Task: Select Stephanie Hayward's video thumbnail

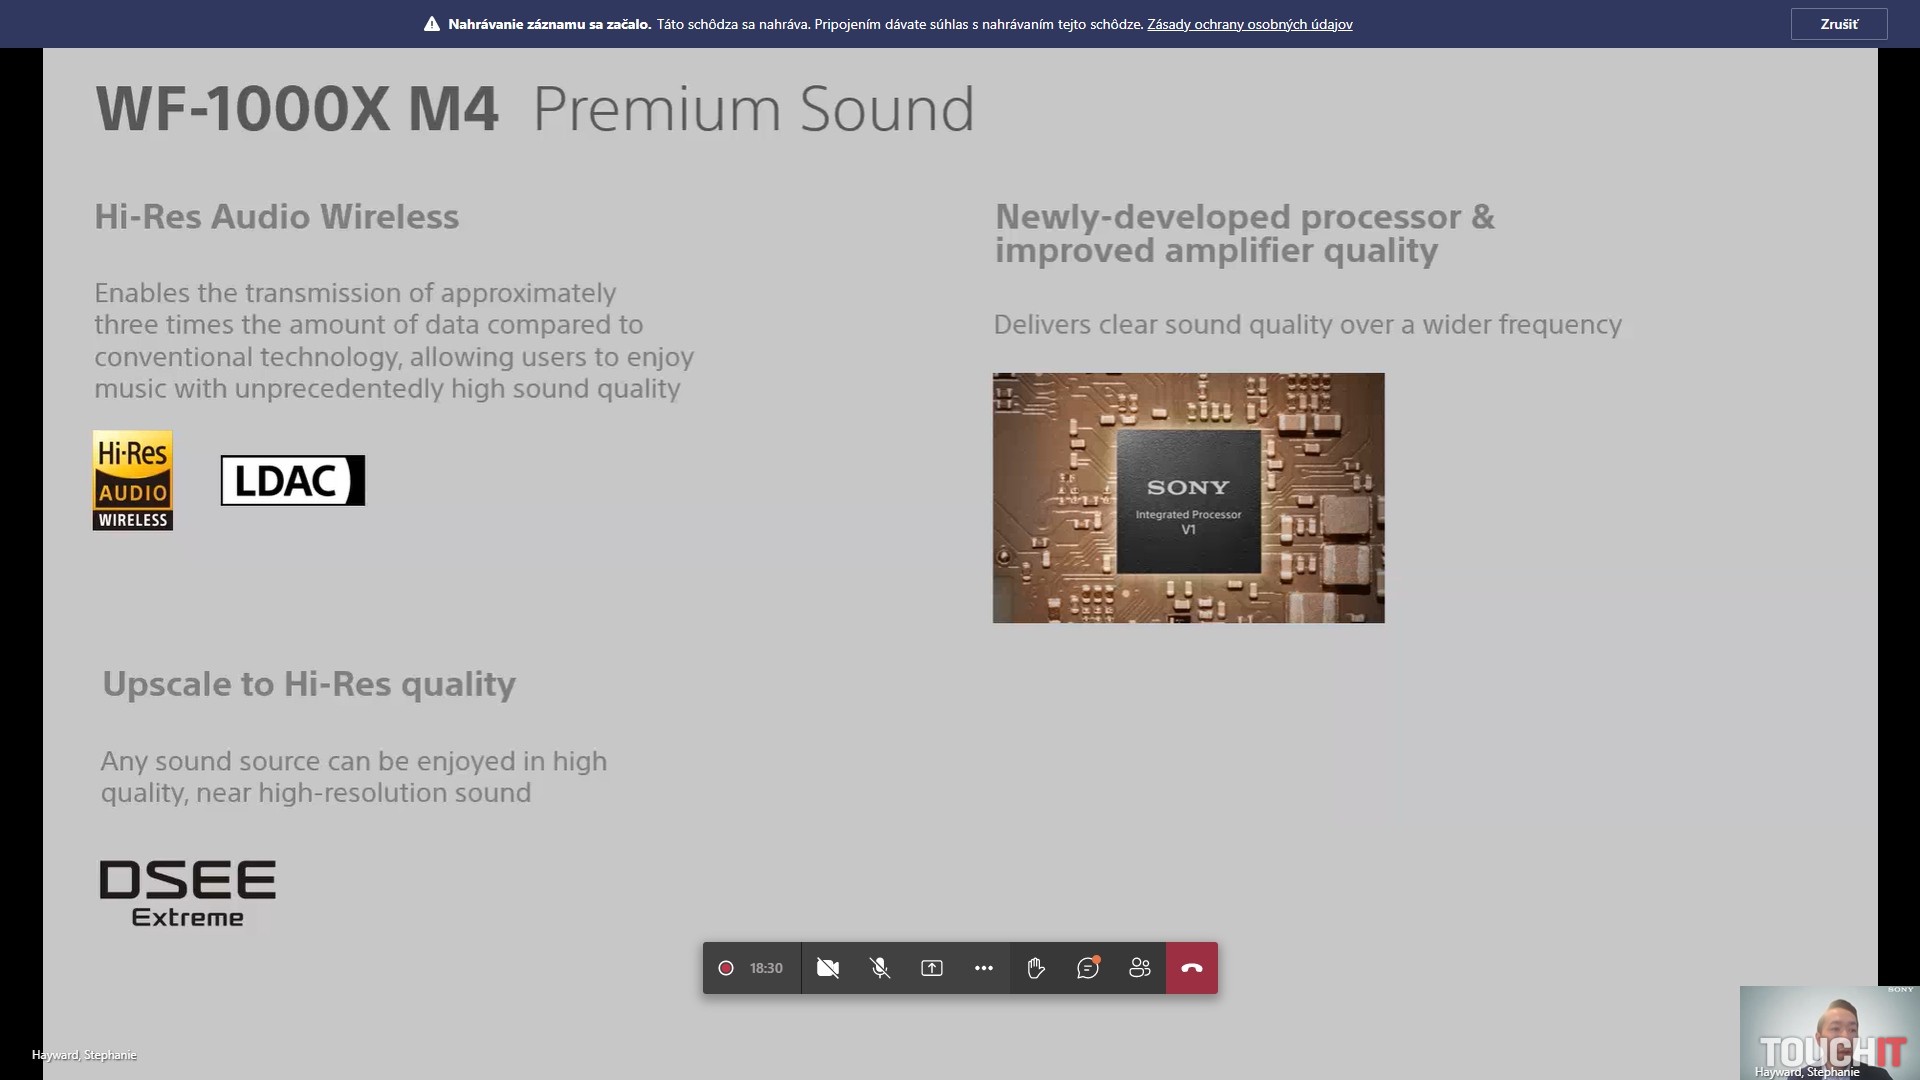Action: pos(1829,1032)
